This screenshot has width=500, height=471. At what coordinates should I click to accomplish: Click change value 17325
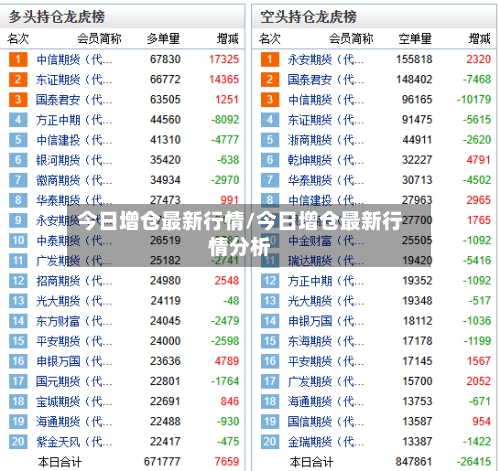click(x=224, y=60)
